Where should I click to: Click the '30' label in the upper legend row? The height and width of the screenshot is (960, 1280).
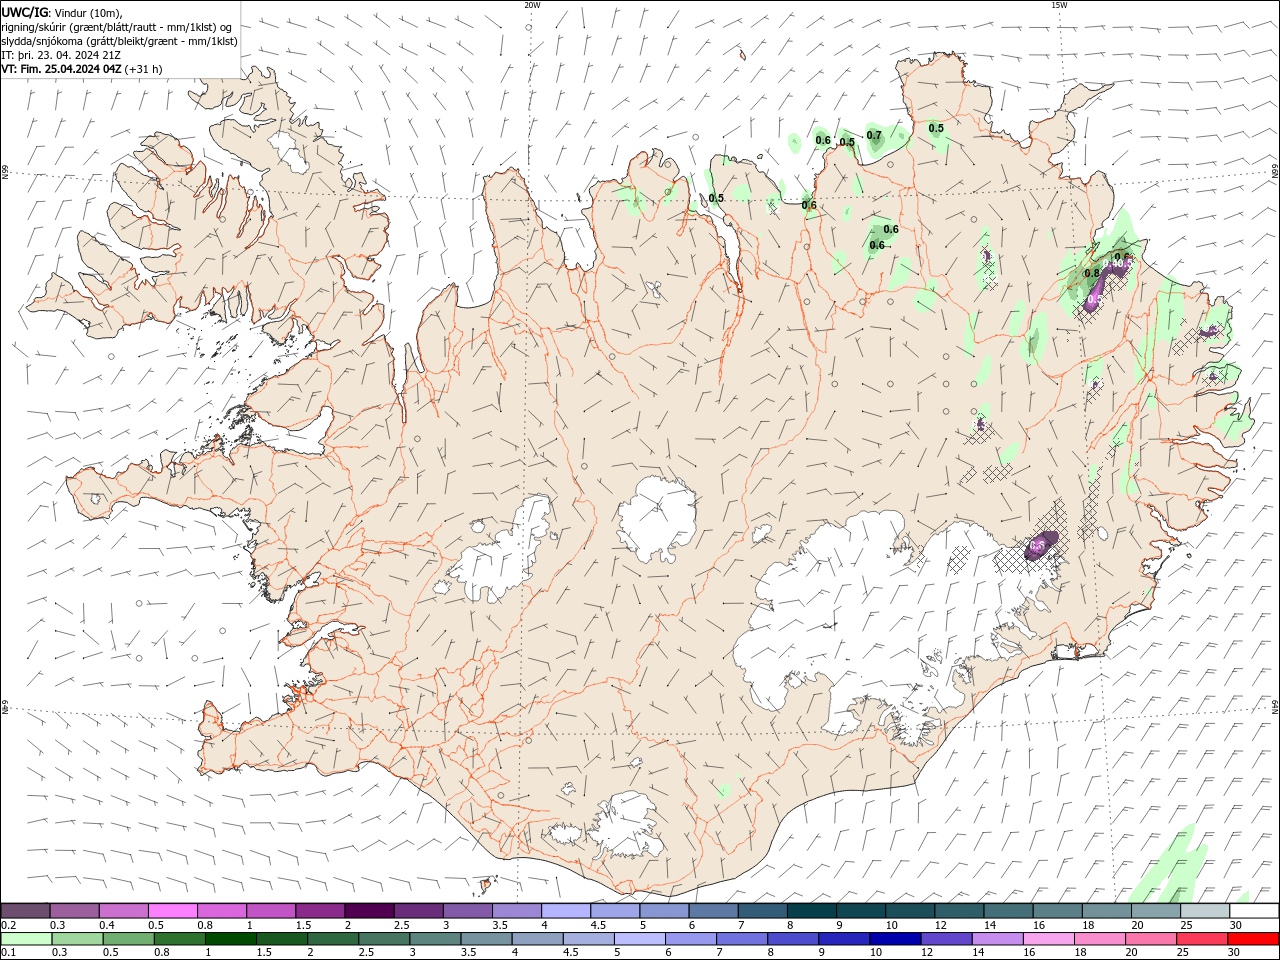(x=1234, y=925)
